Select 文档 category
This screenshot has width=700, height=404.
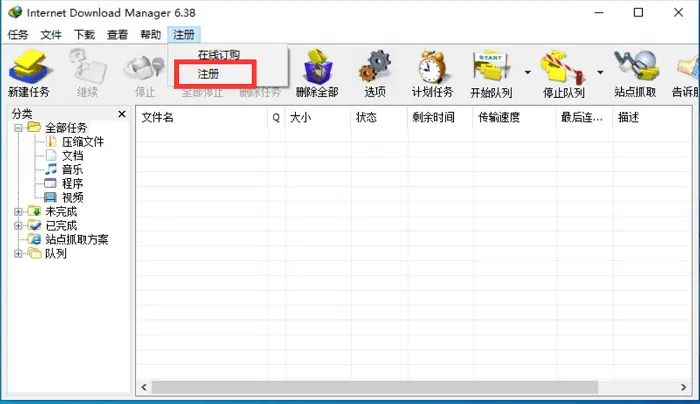tap(73, 156)
